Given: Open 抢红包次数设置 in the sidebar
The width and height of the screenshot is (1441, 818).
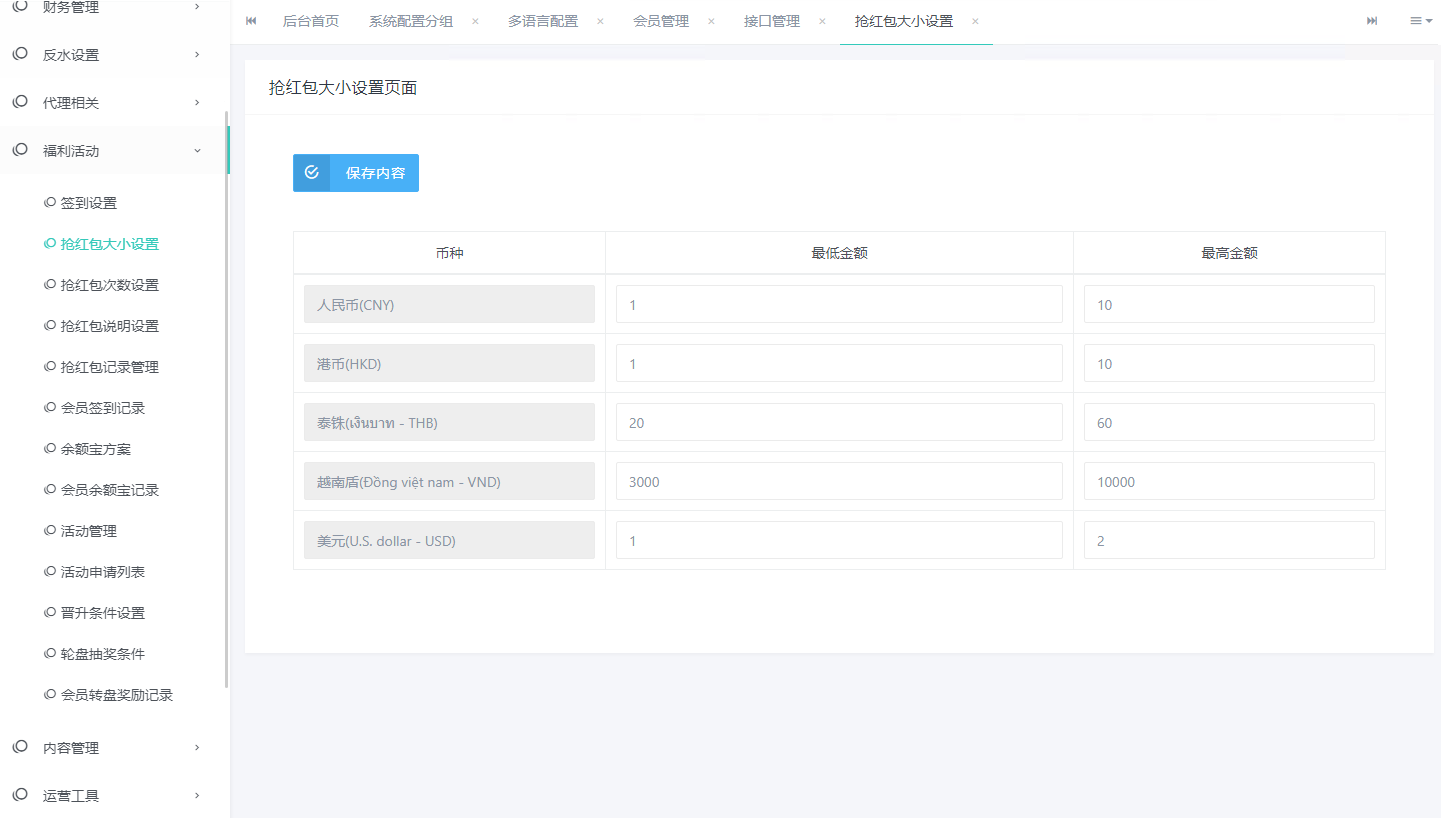Looking at the screenshot, I should click(109, 285).
